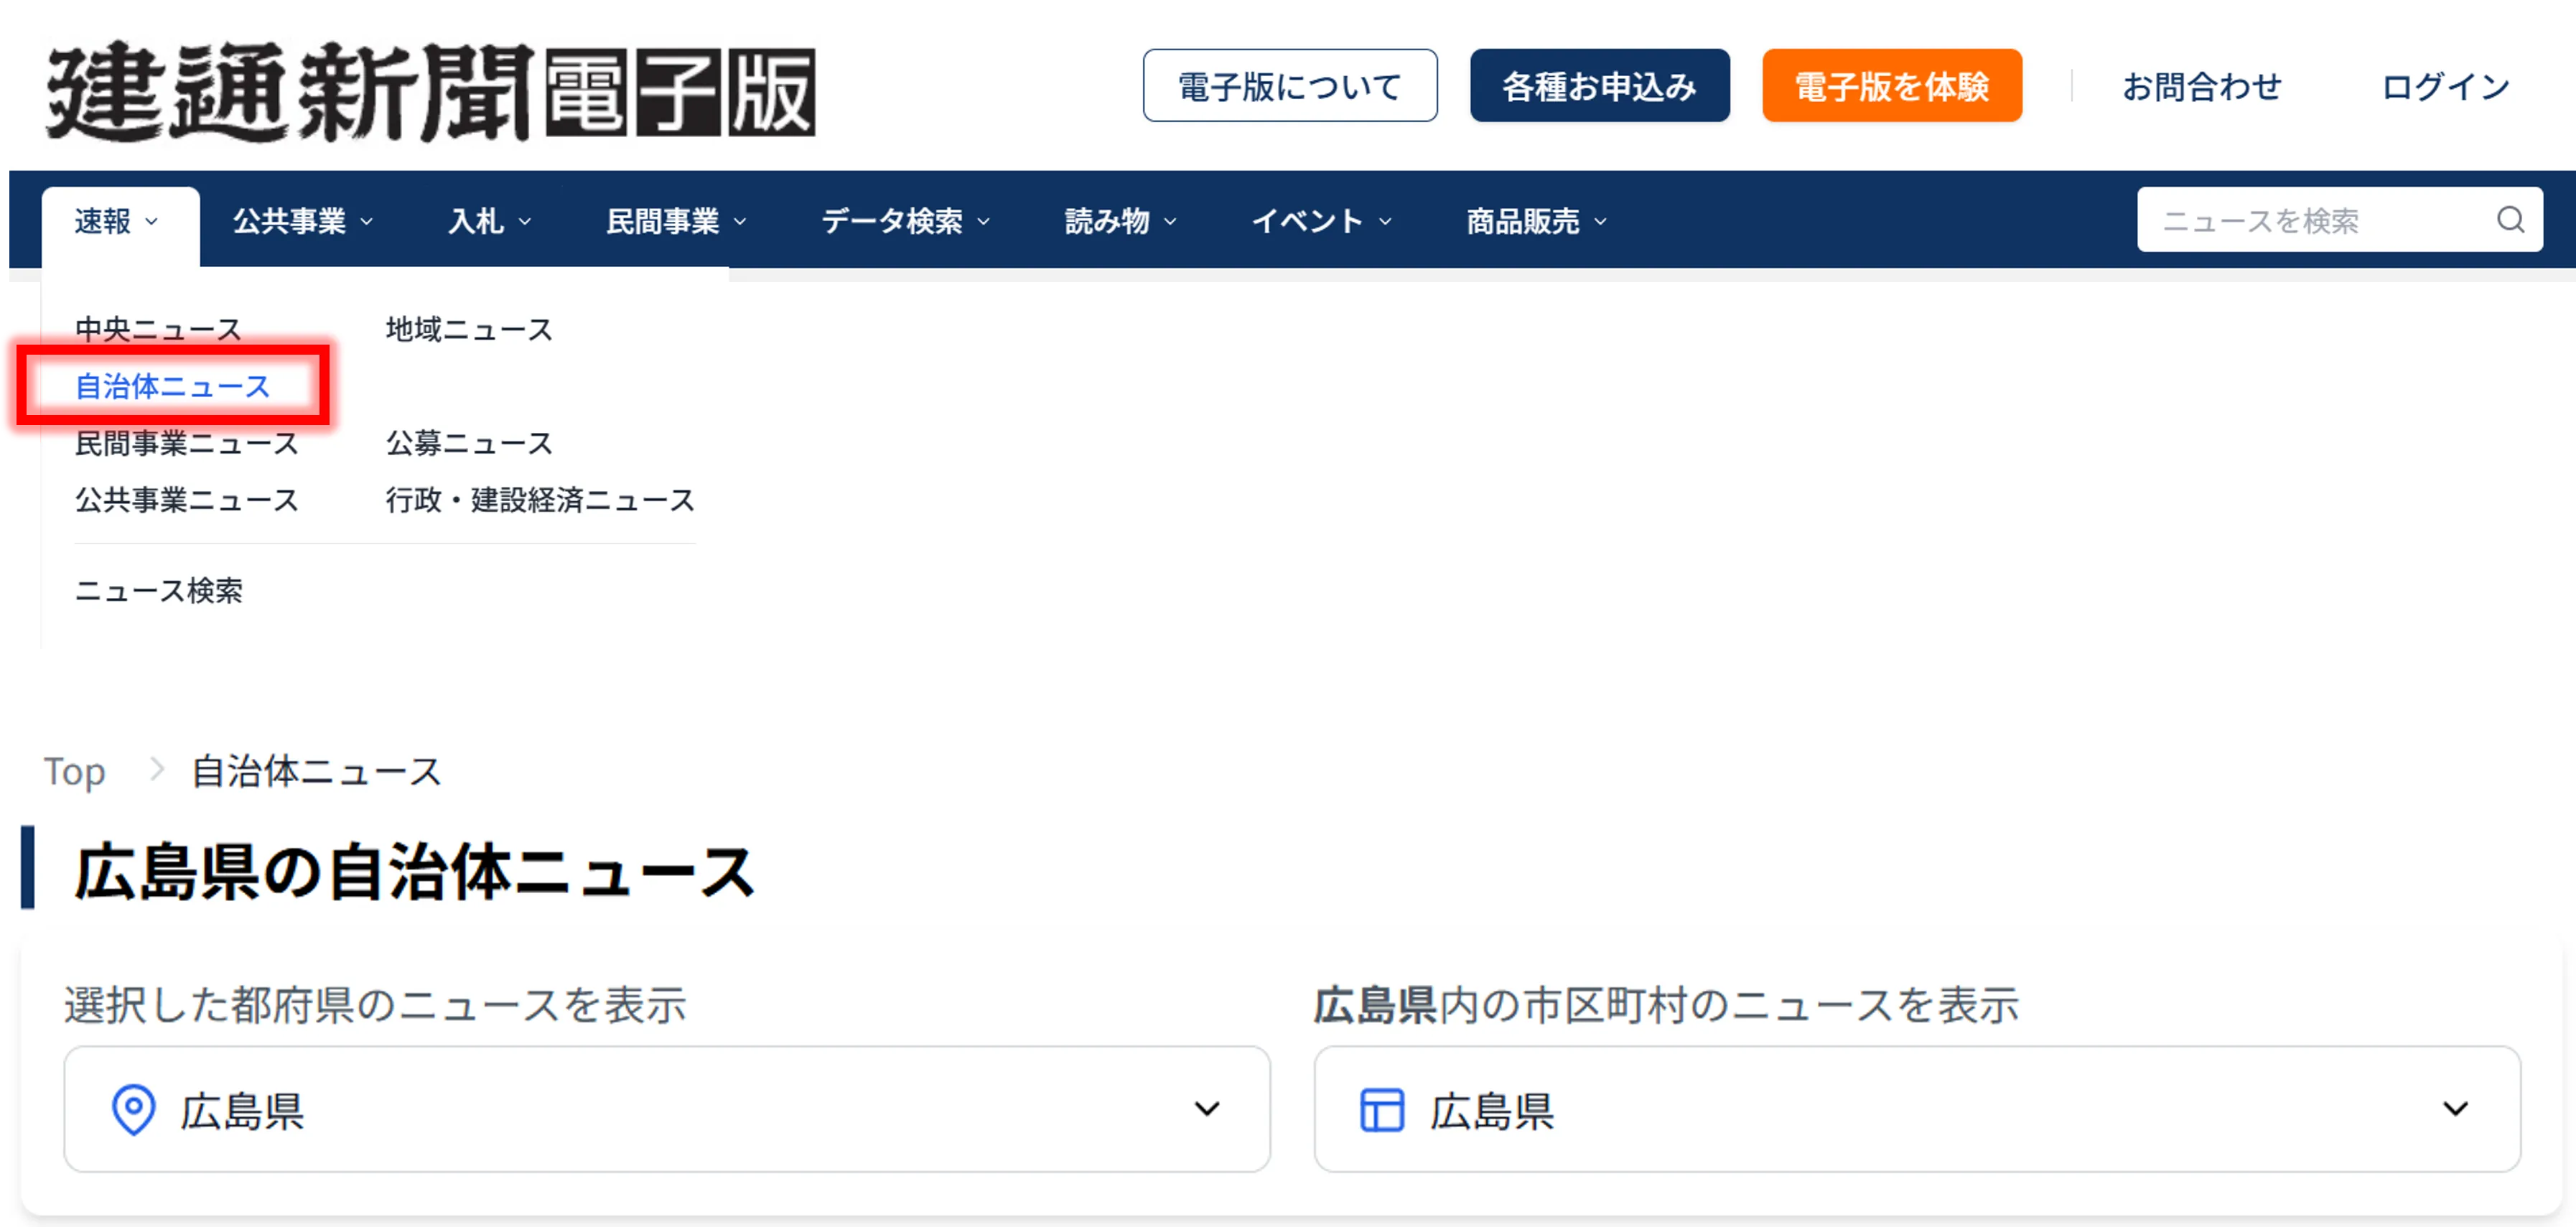
Task: Click the map pin icon beside 広島県
Action: click(x=133, y=1109)
